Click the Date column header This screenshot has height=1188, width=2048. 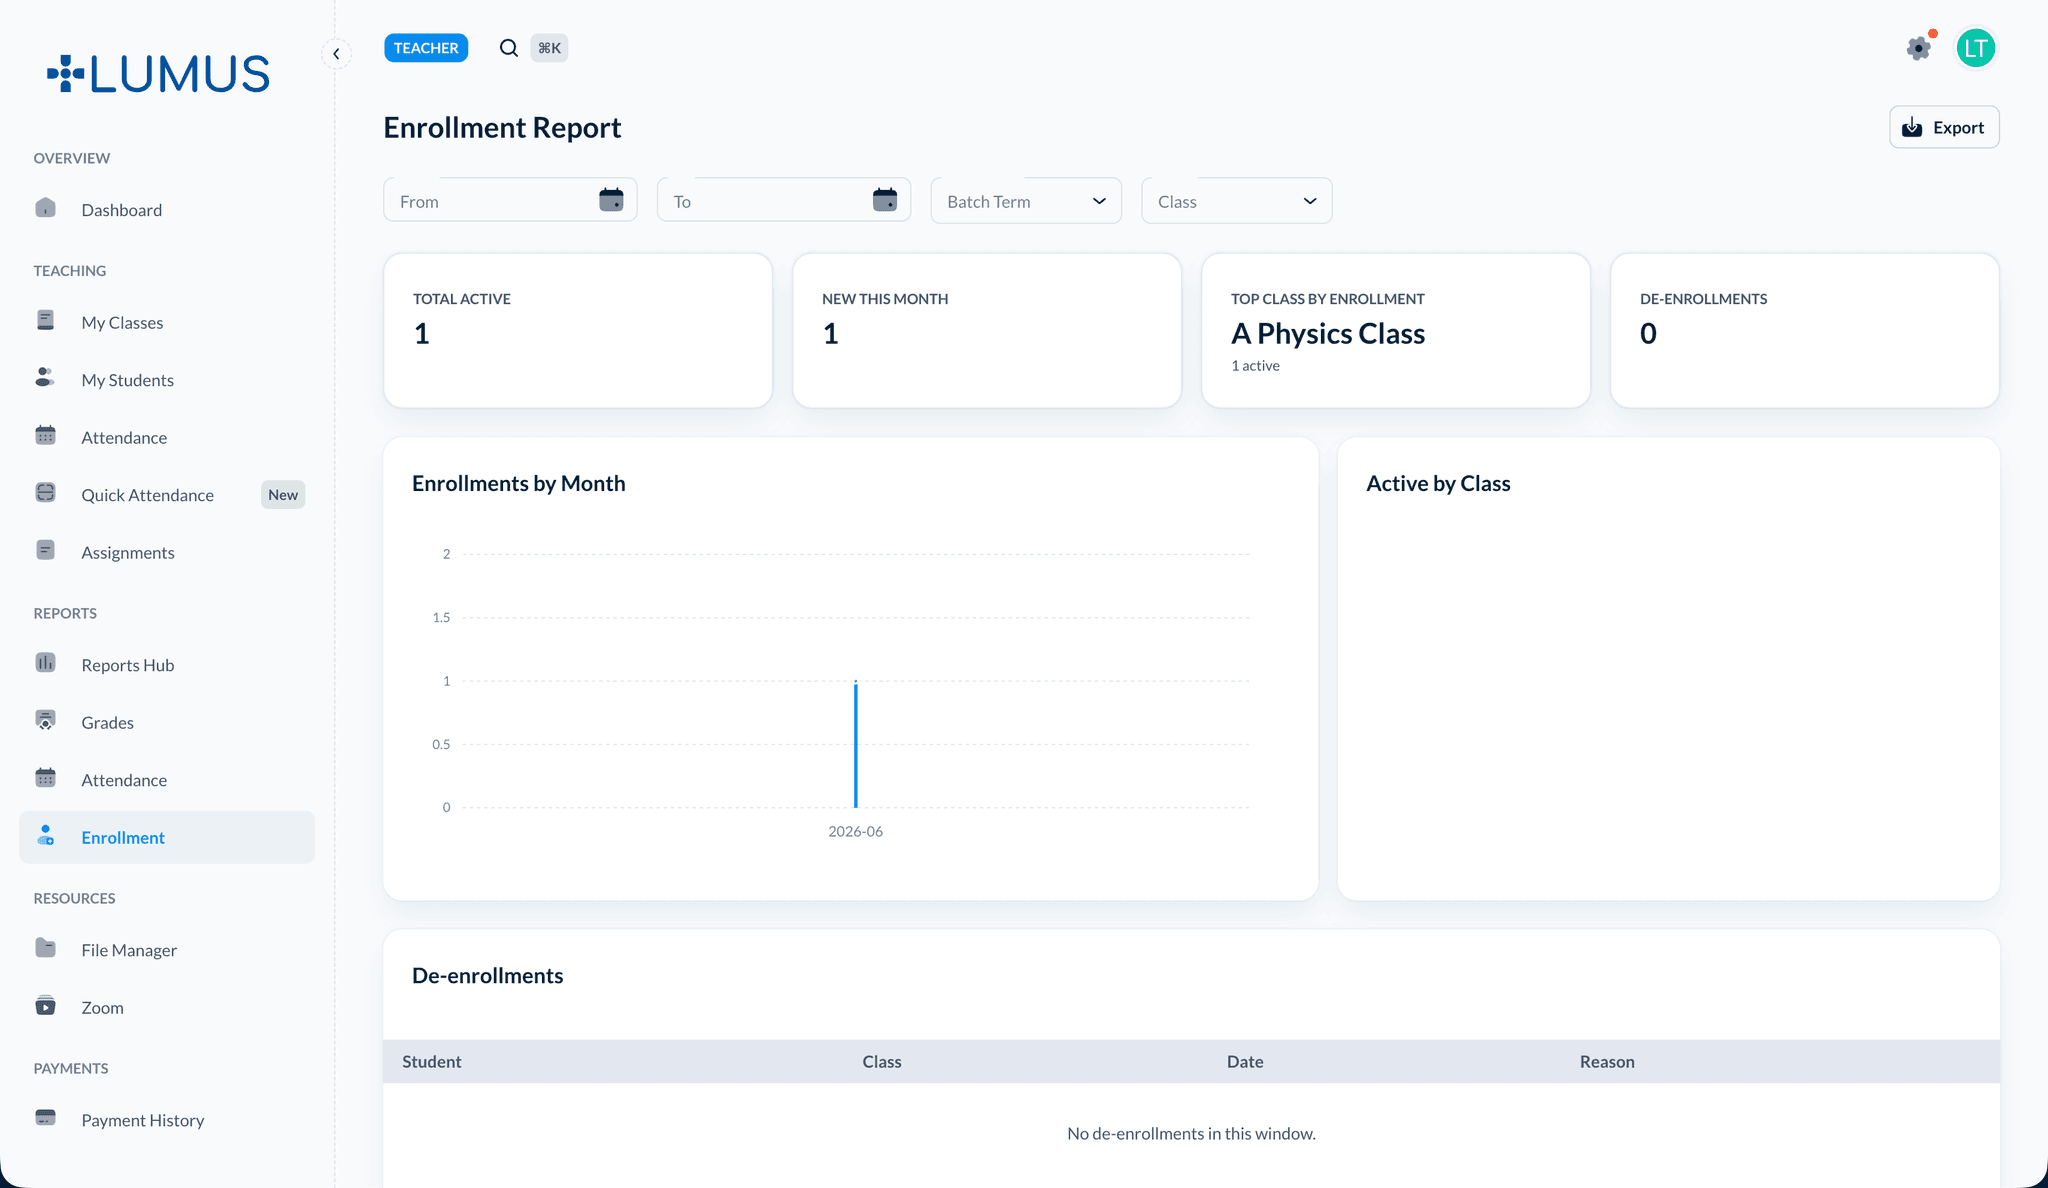click(x=1245, y=1062)
